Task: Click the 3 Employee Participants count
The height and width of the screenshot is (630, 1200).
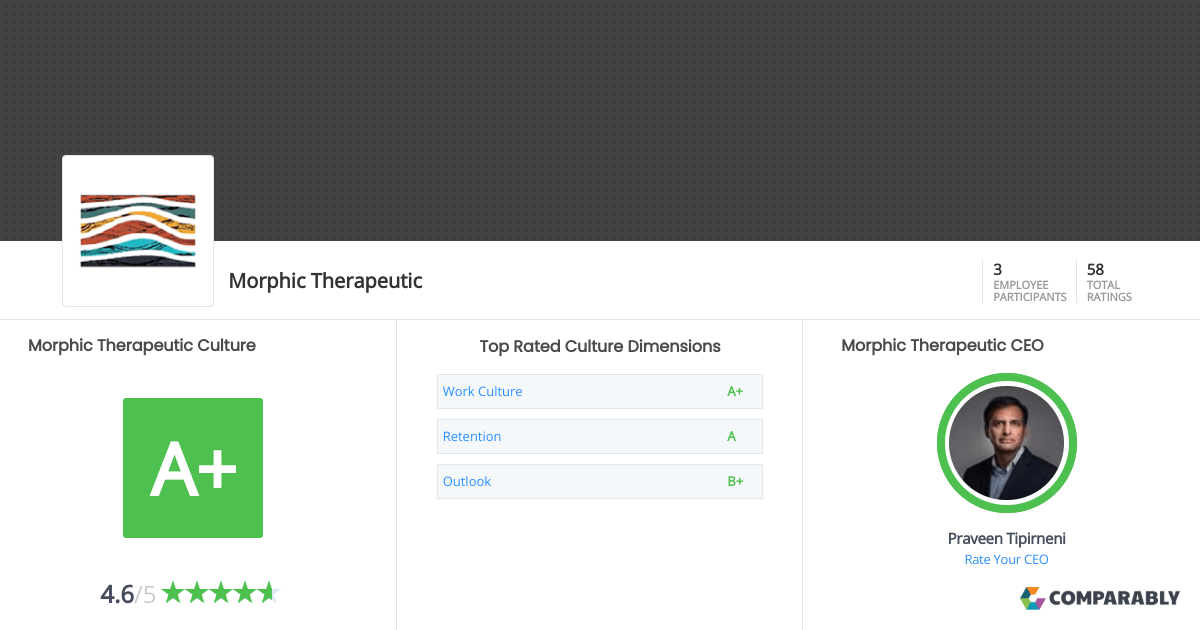Action: click(x=1029, y=281)
